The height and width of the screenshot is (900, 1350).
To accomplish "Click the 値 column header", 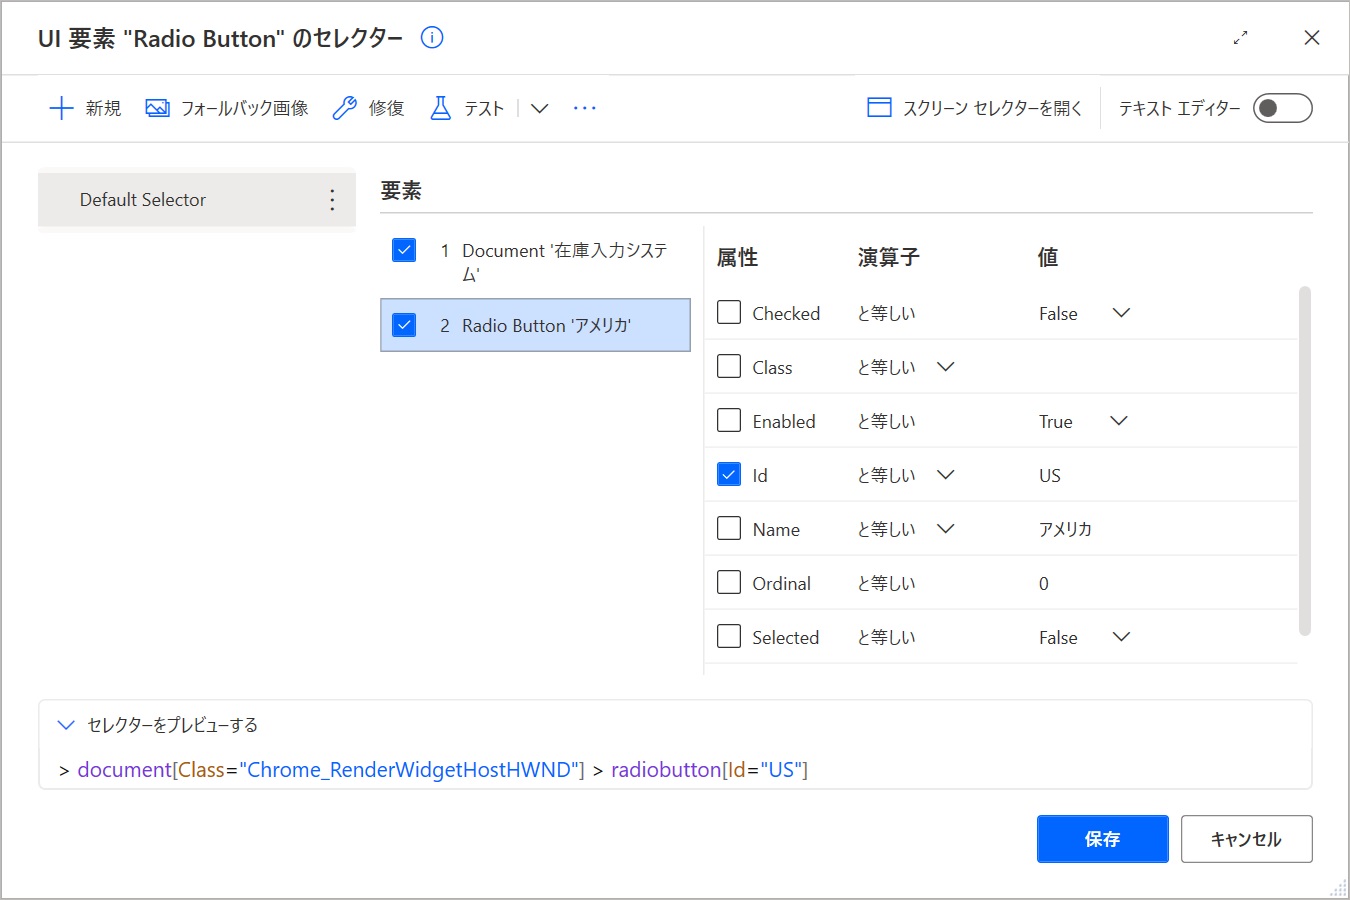I will click(x=1048, y=258).
